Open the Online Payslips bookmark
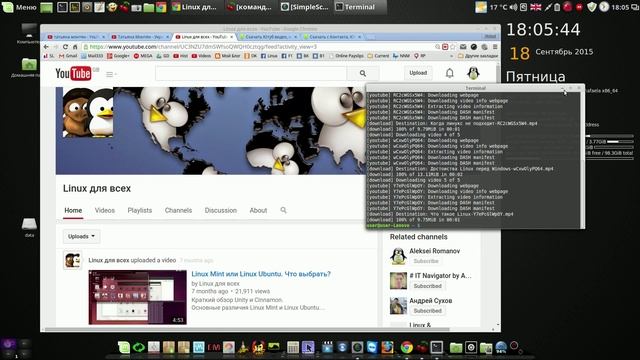Image resolution: width=640 pixels, height=360 pixels. coord(346,56)
